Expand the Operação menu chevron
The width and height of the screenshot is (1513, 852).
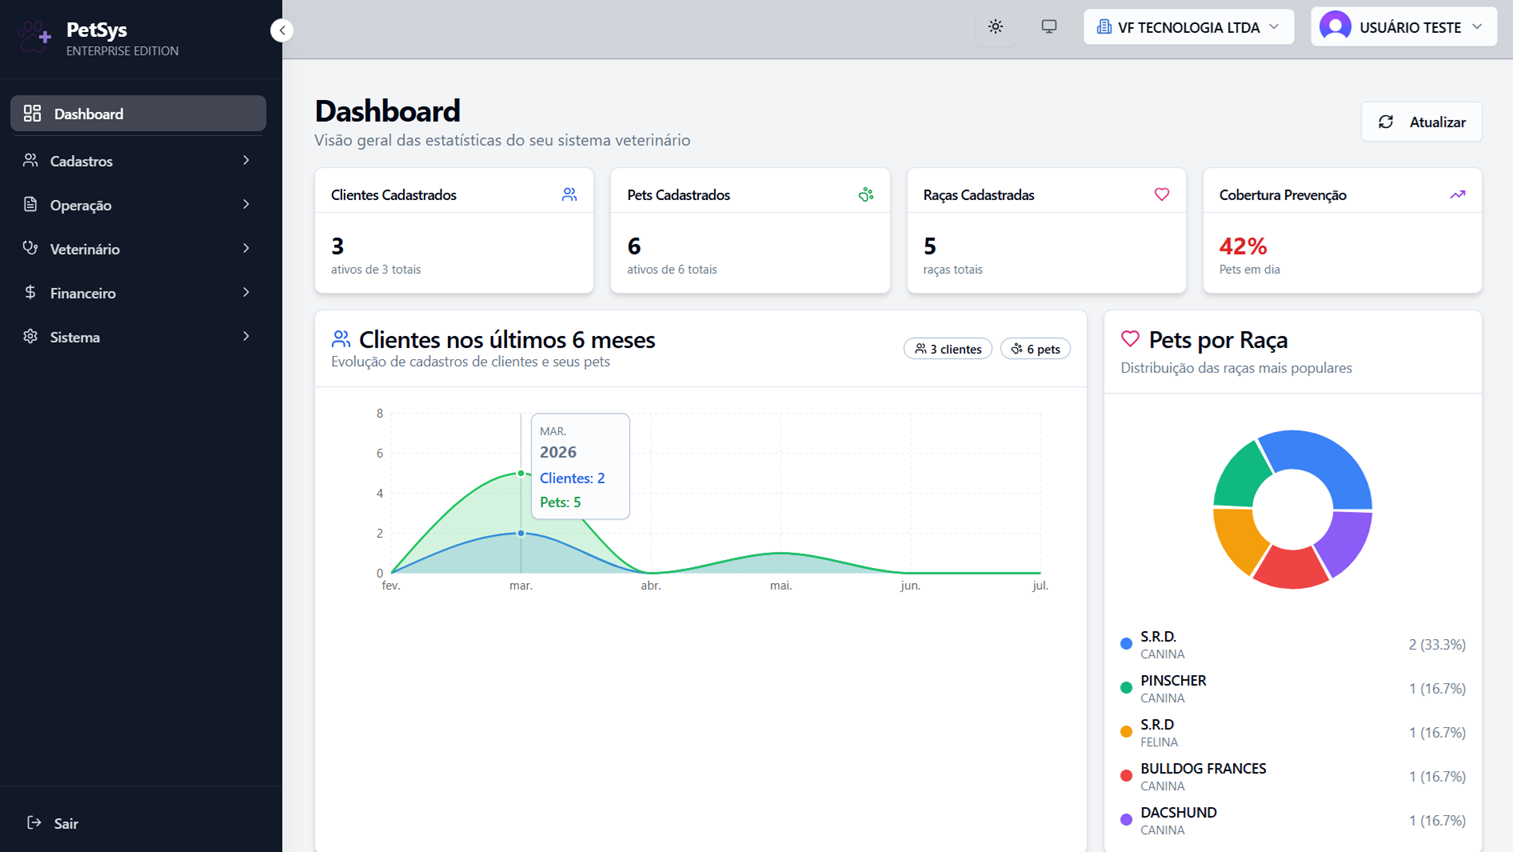[x=246, y=205]
